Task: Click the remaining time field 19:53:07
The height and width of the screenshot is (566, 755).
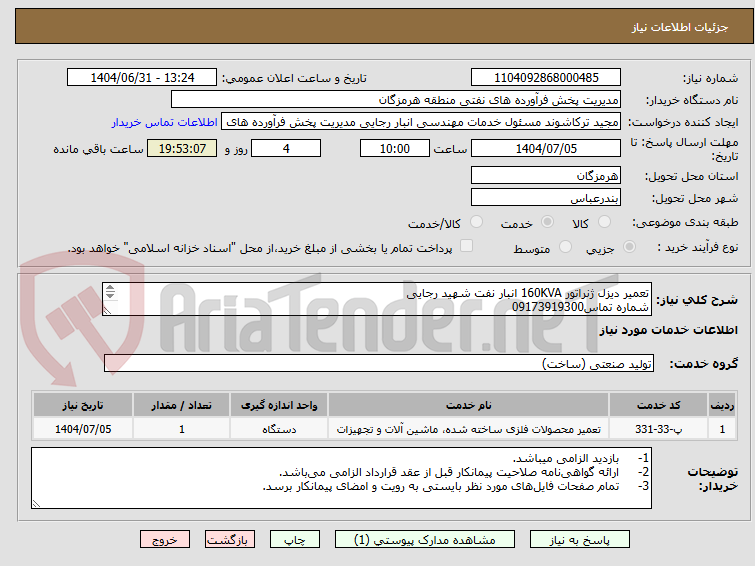Action: point(182,148)
